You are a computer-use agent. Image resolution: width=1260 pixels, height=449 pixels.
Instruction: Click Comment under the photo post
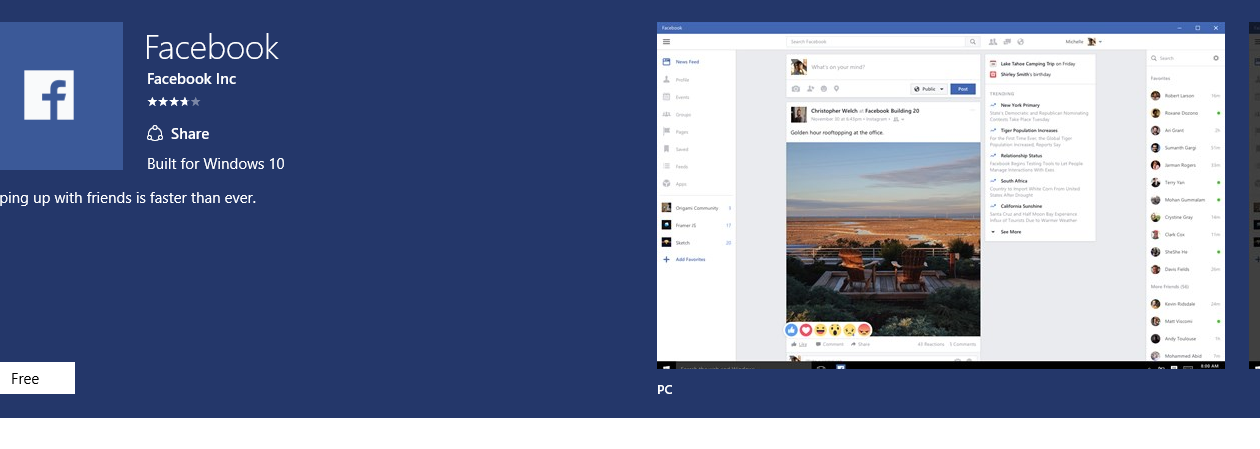(830, 344)
